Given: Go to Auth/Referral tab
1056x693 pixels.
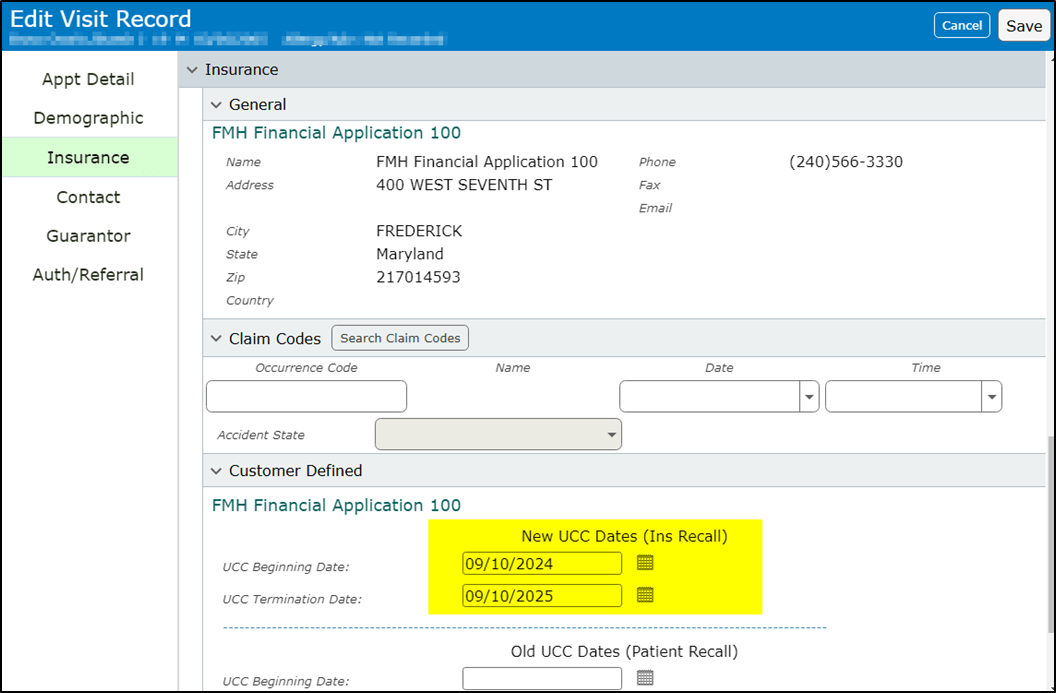Looking at the screenshot, I should 88,275.
